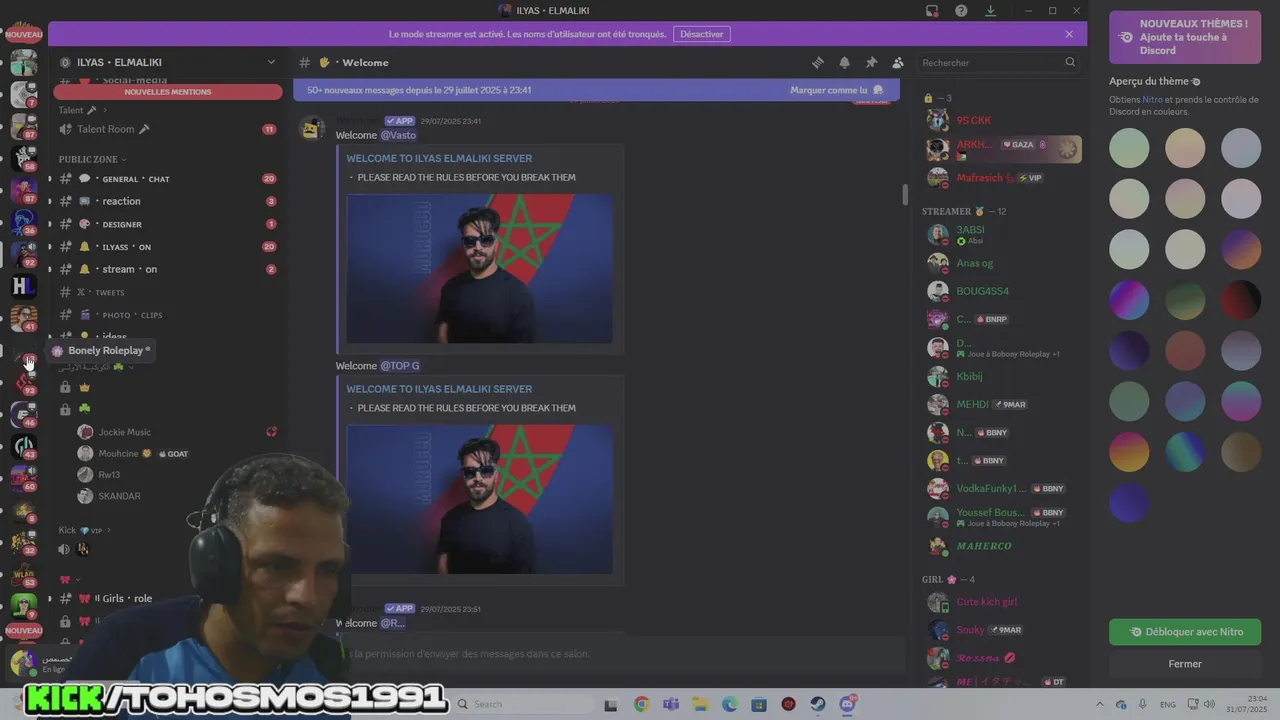Open first welcome embed image
1280x720 pixels.
tap(479, 269)
